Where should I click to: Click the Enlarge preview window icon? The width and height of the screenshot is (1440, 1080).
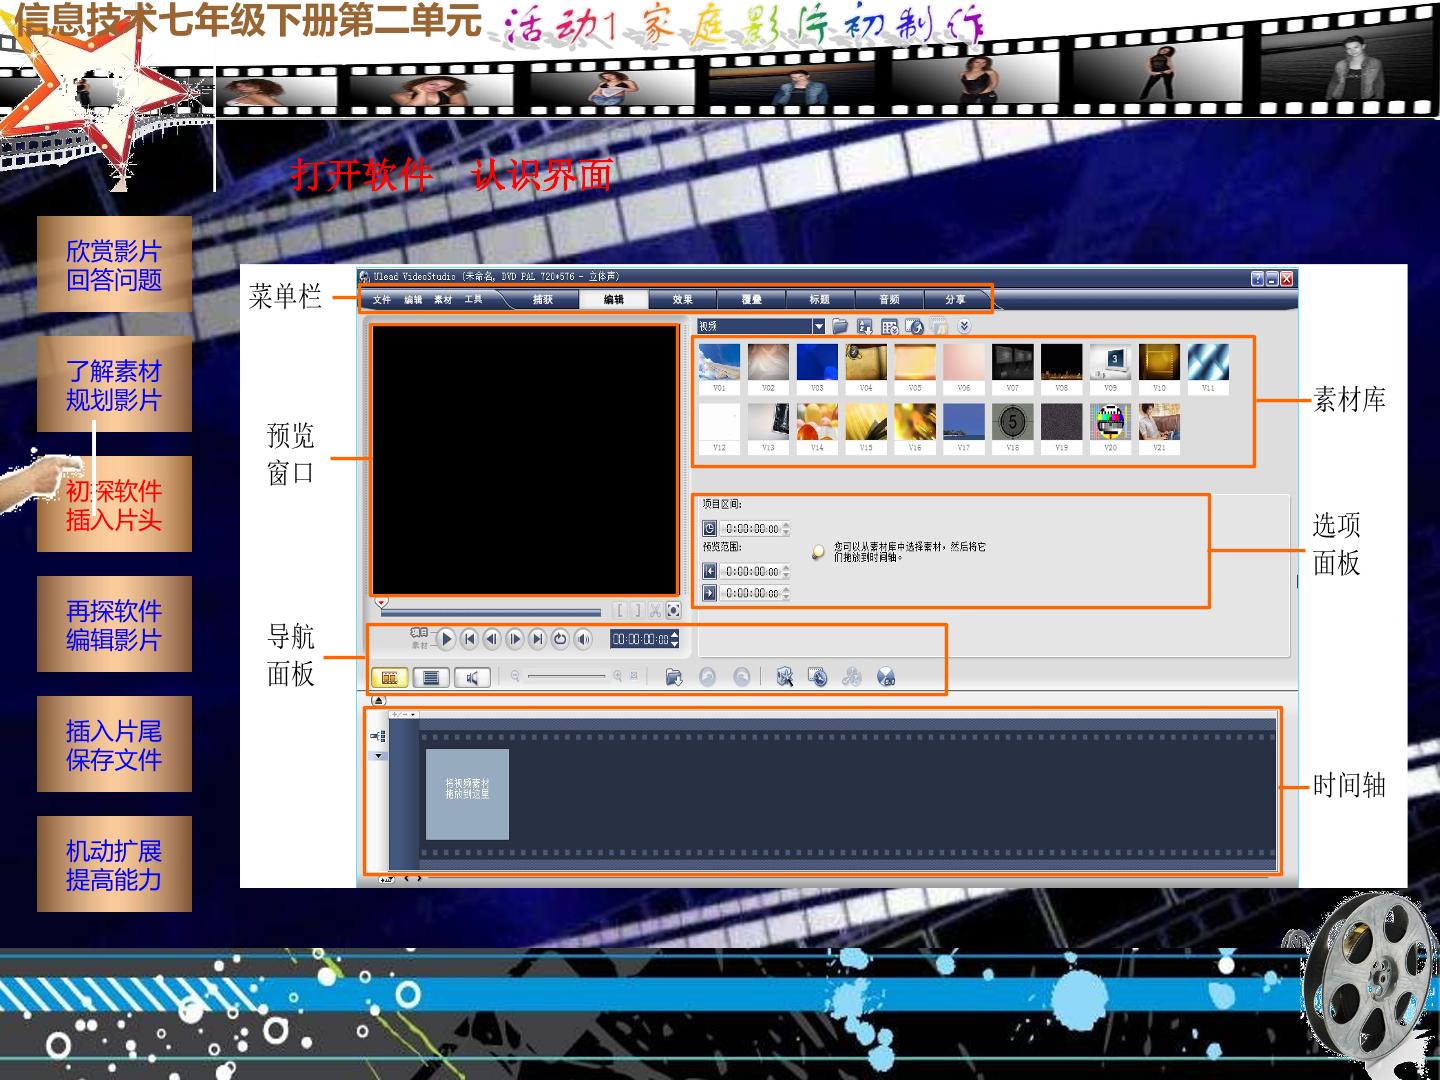[673, 610]
